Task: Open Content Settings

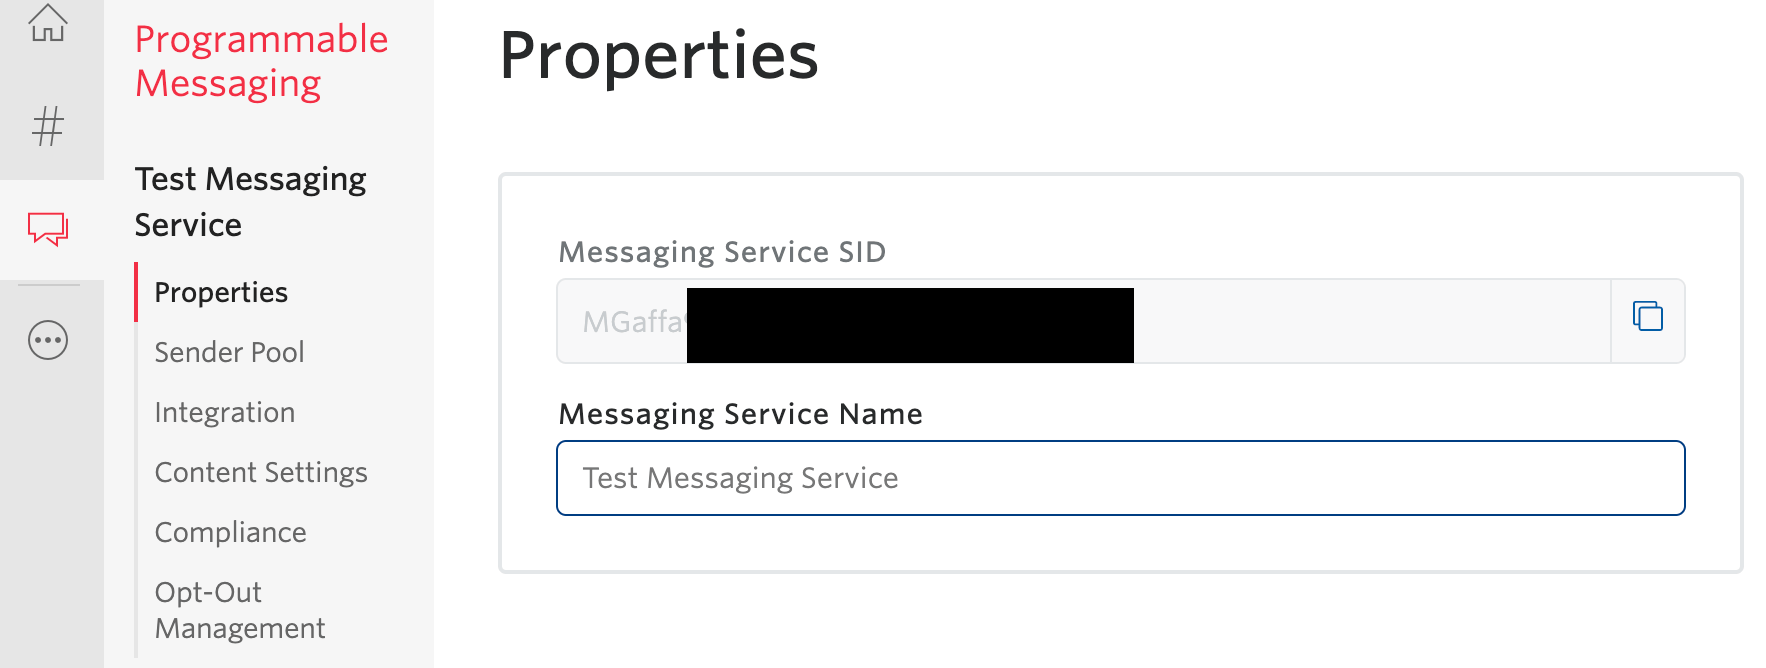Action: click(260, 472)
